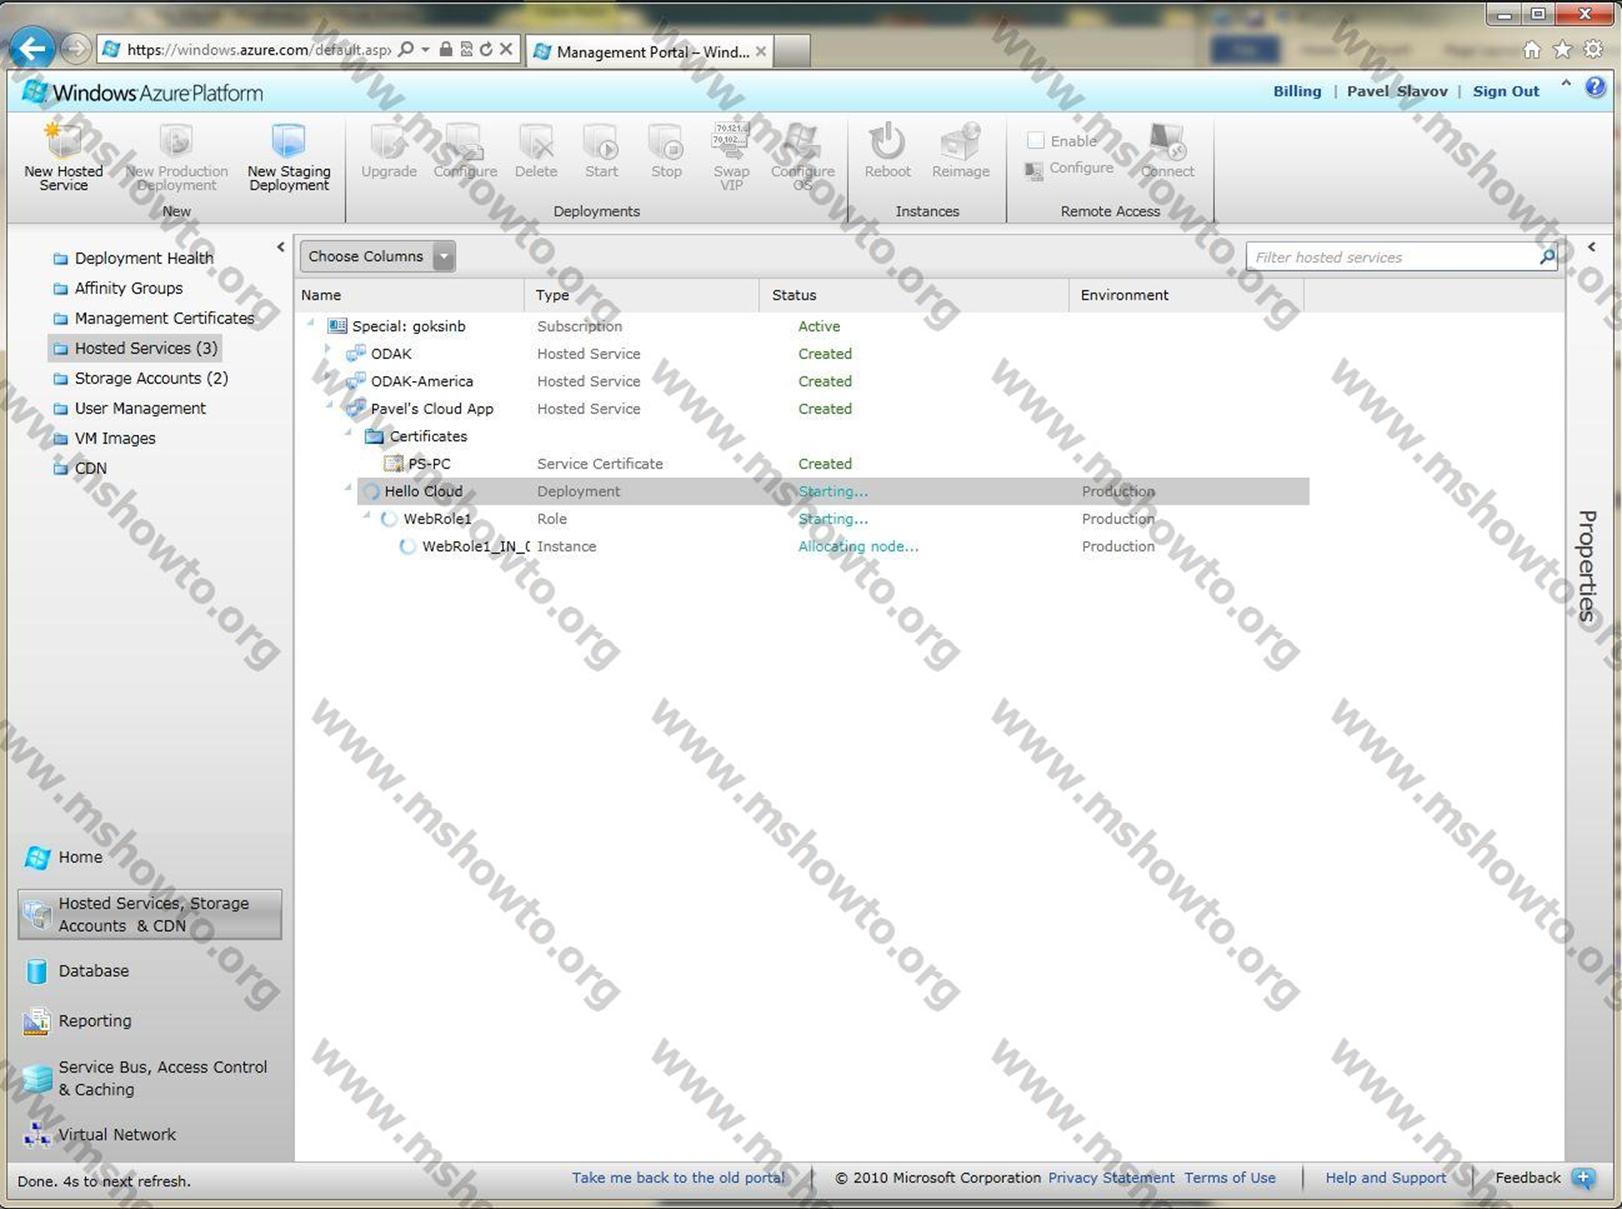Click the browser forward arrow

tap(75, 48)
